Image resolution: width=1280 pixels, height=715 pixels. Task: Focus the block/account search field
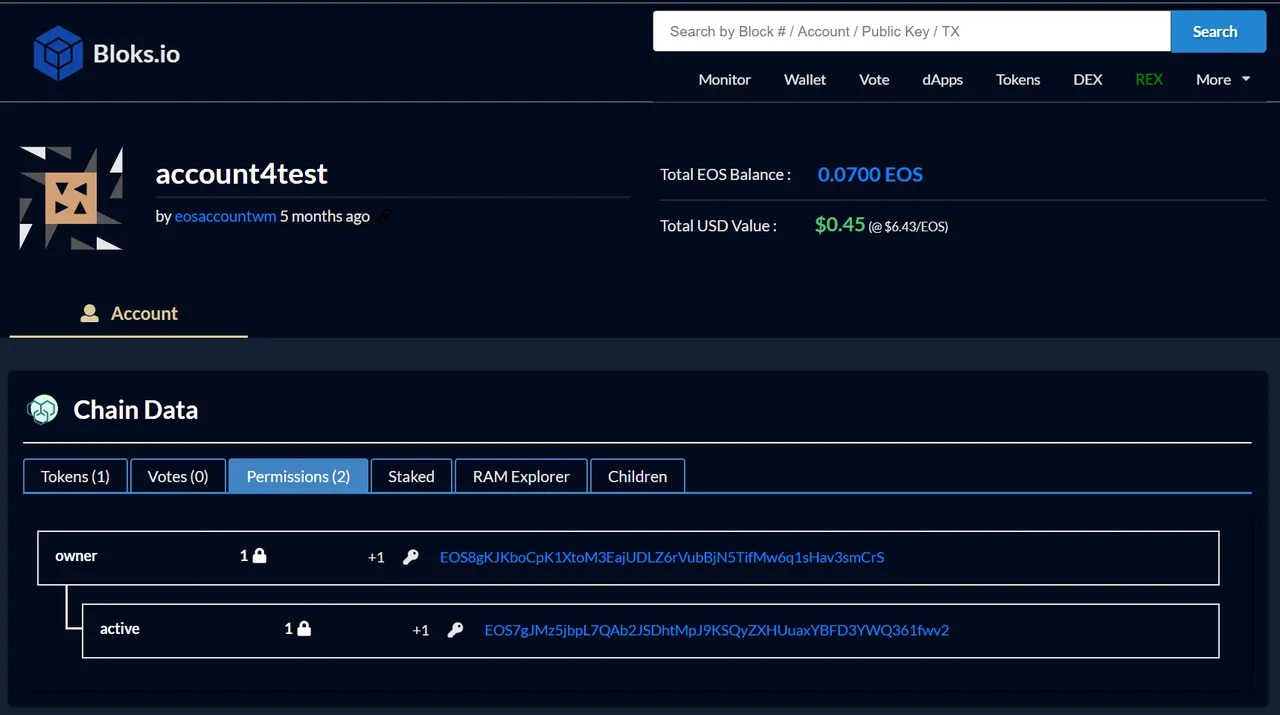click(912, 31)
